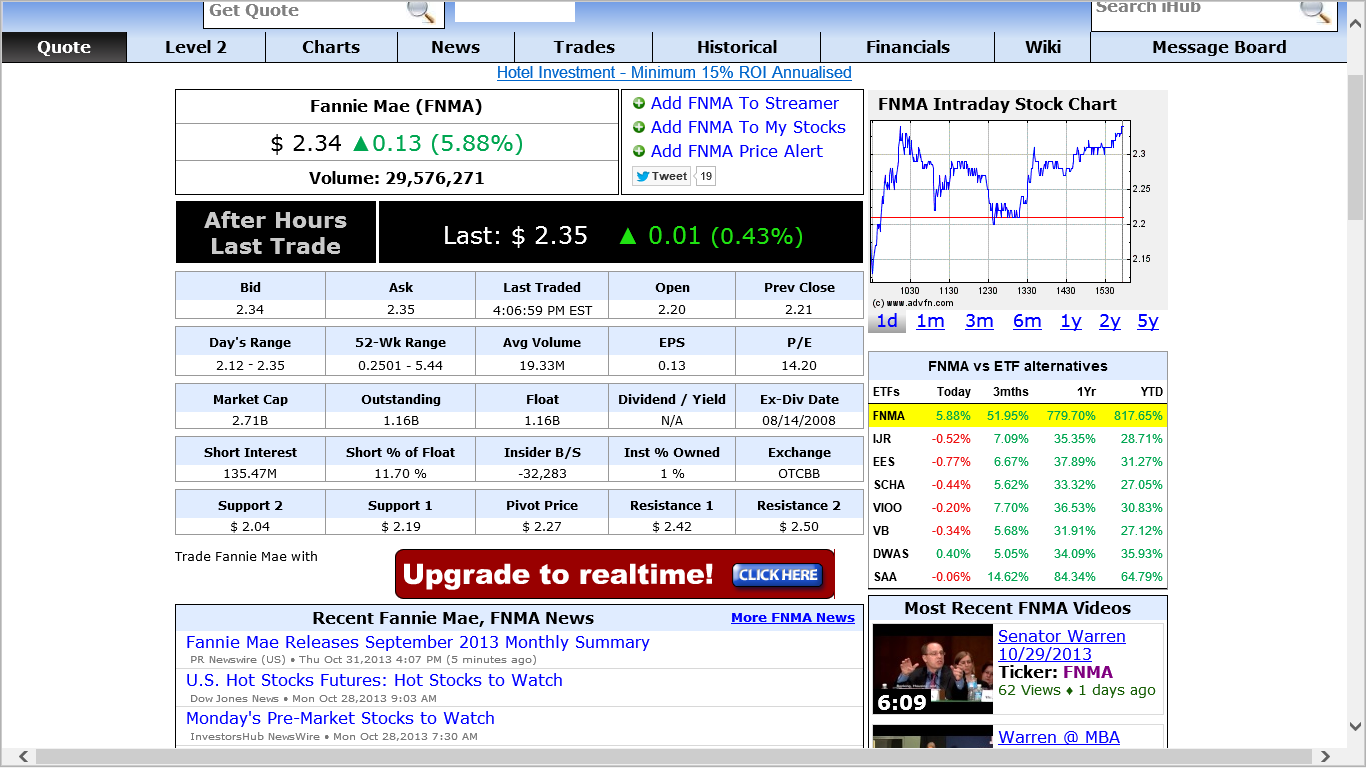Click the Search iHub magnifier icon
This screenshot has height=768, width=1366.
pos(1315,10)
